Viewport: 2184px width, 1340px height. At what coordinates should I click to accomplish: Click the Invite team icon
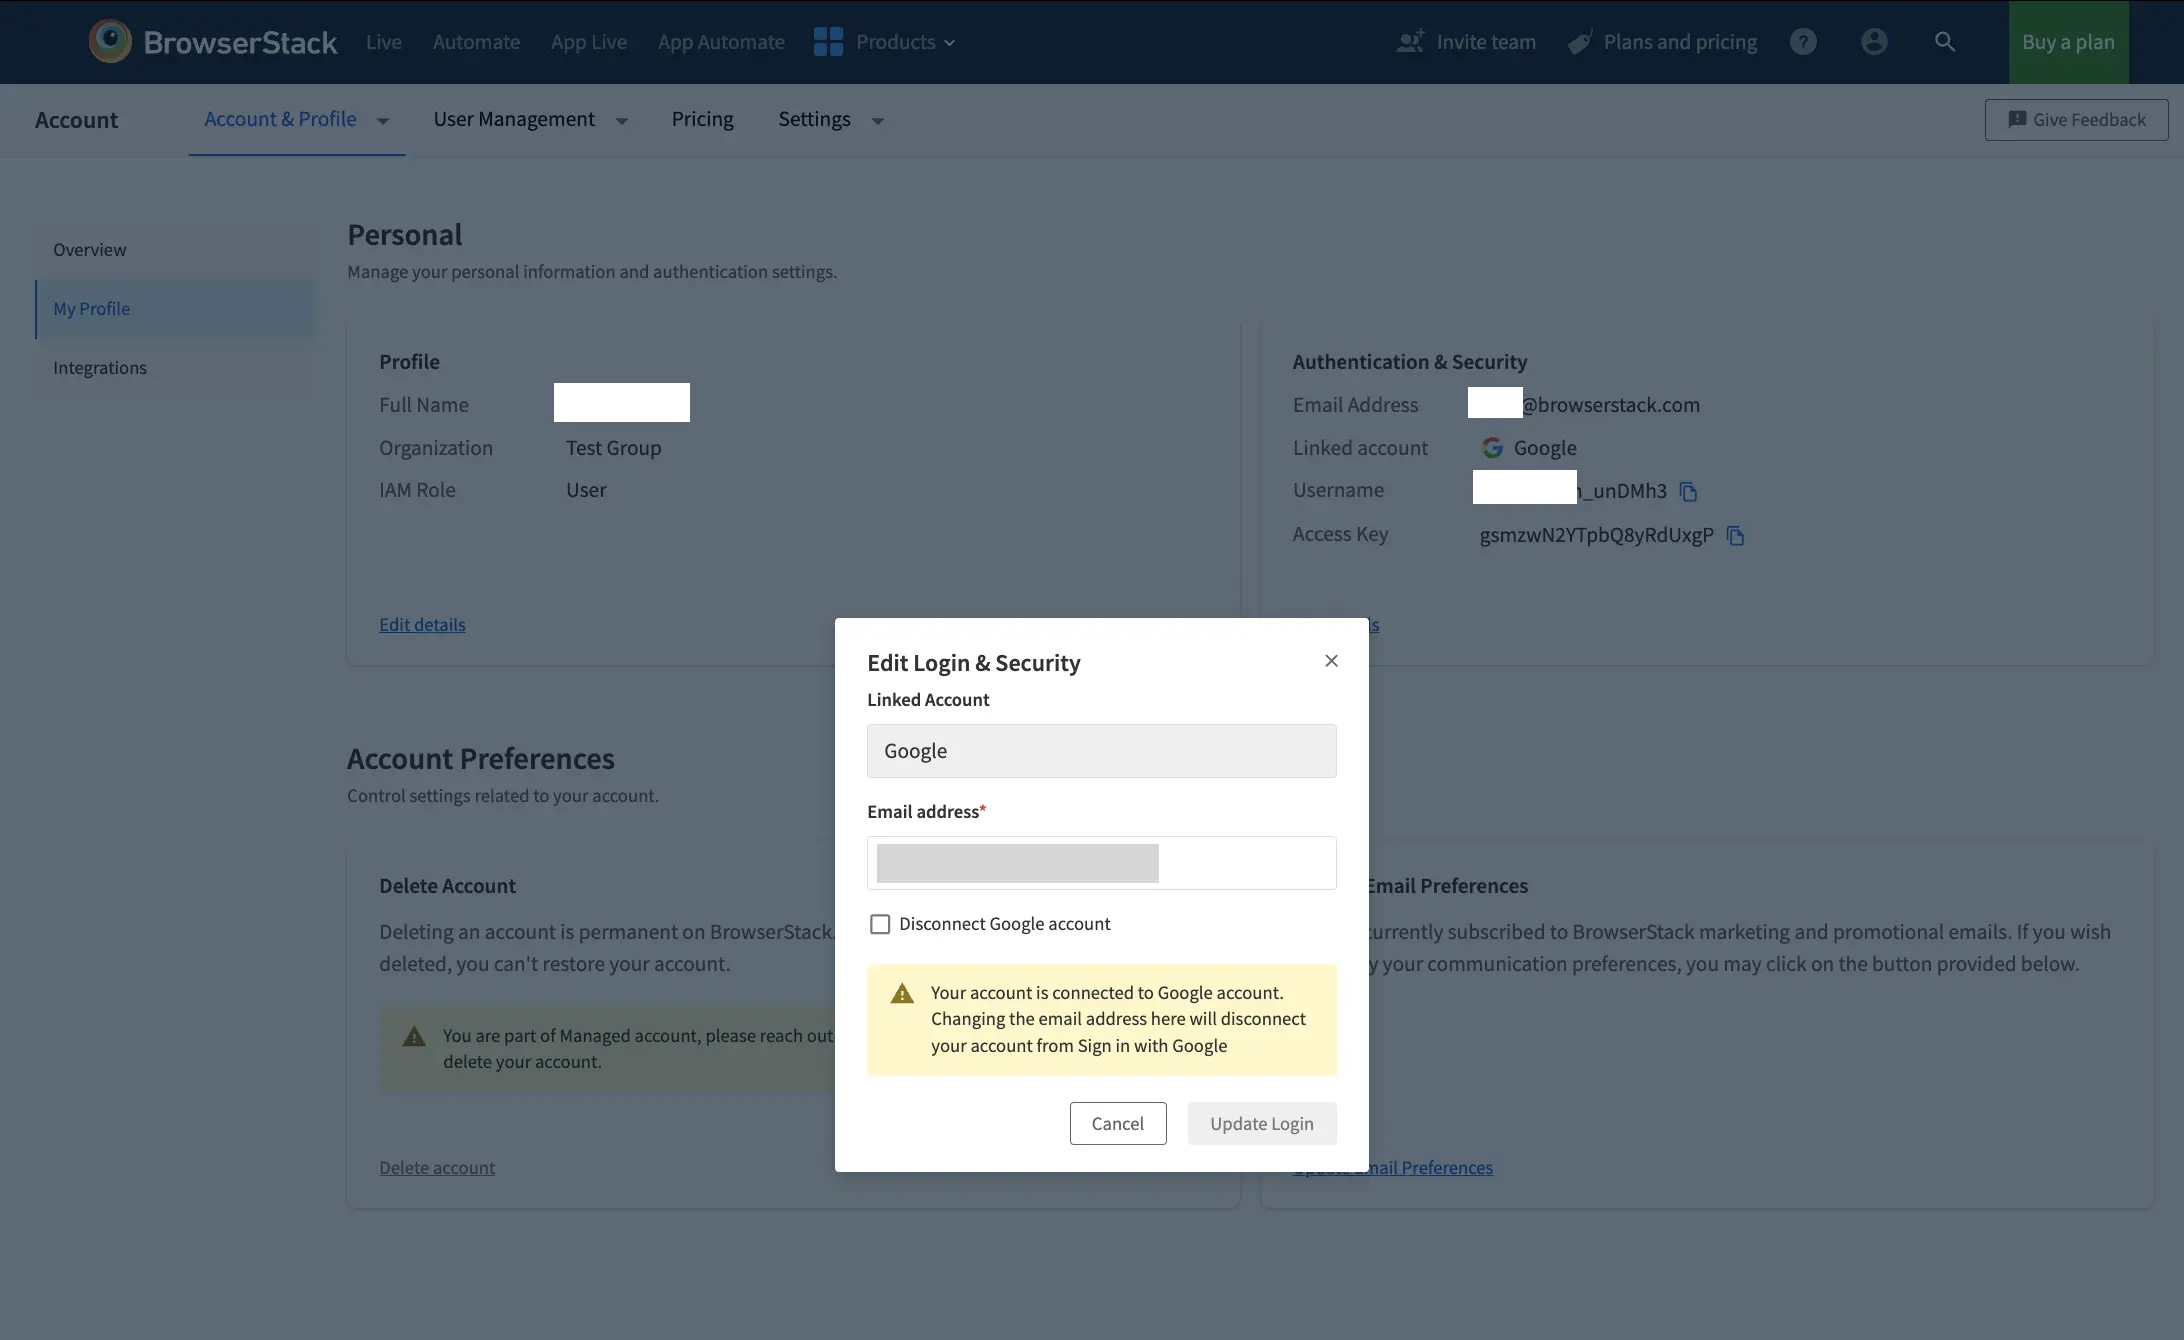point(1410,42)
